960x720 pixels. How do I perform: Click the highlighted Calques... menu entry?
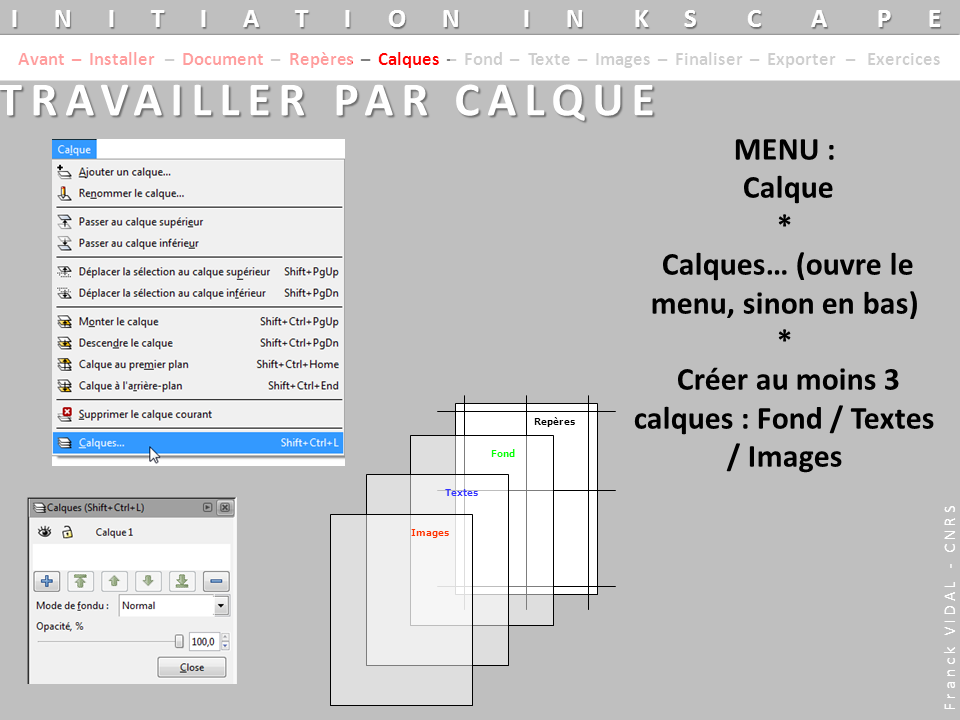coord(198,443)
